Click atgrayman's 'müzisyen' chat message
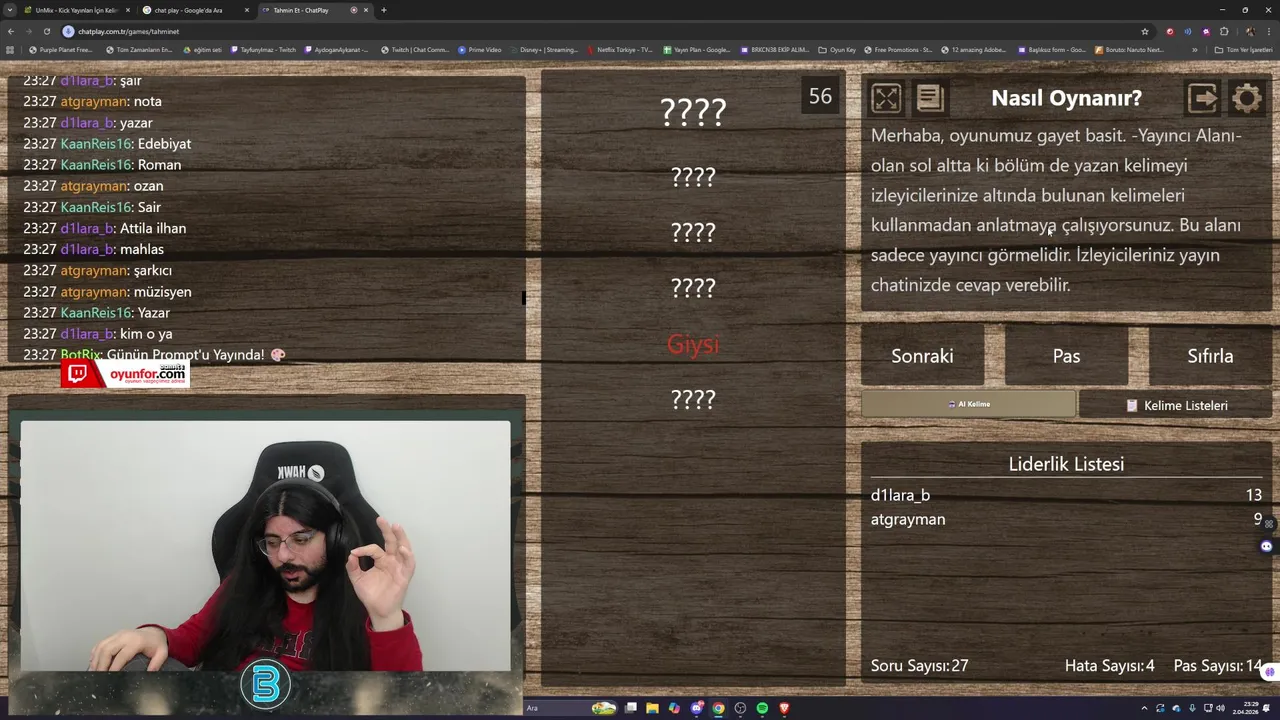This screenshot has height=720, width=1280. tap(162, 292)
